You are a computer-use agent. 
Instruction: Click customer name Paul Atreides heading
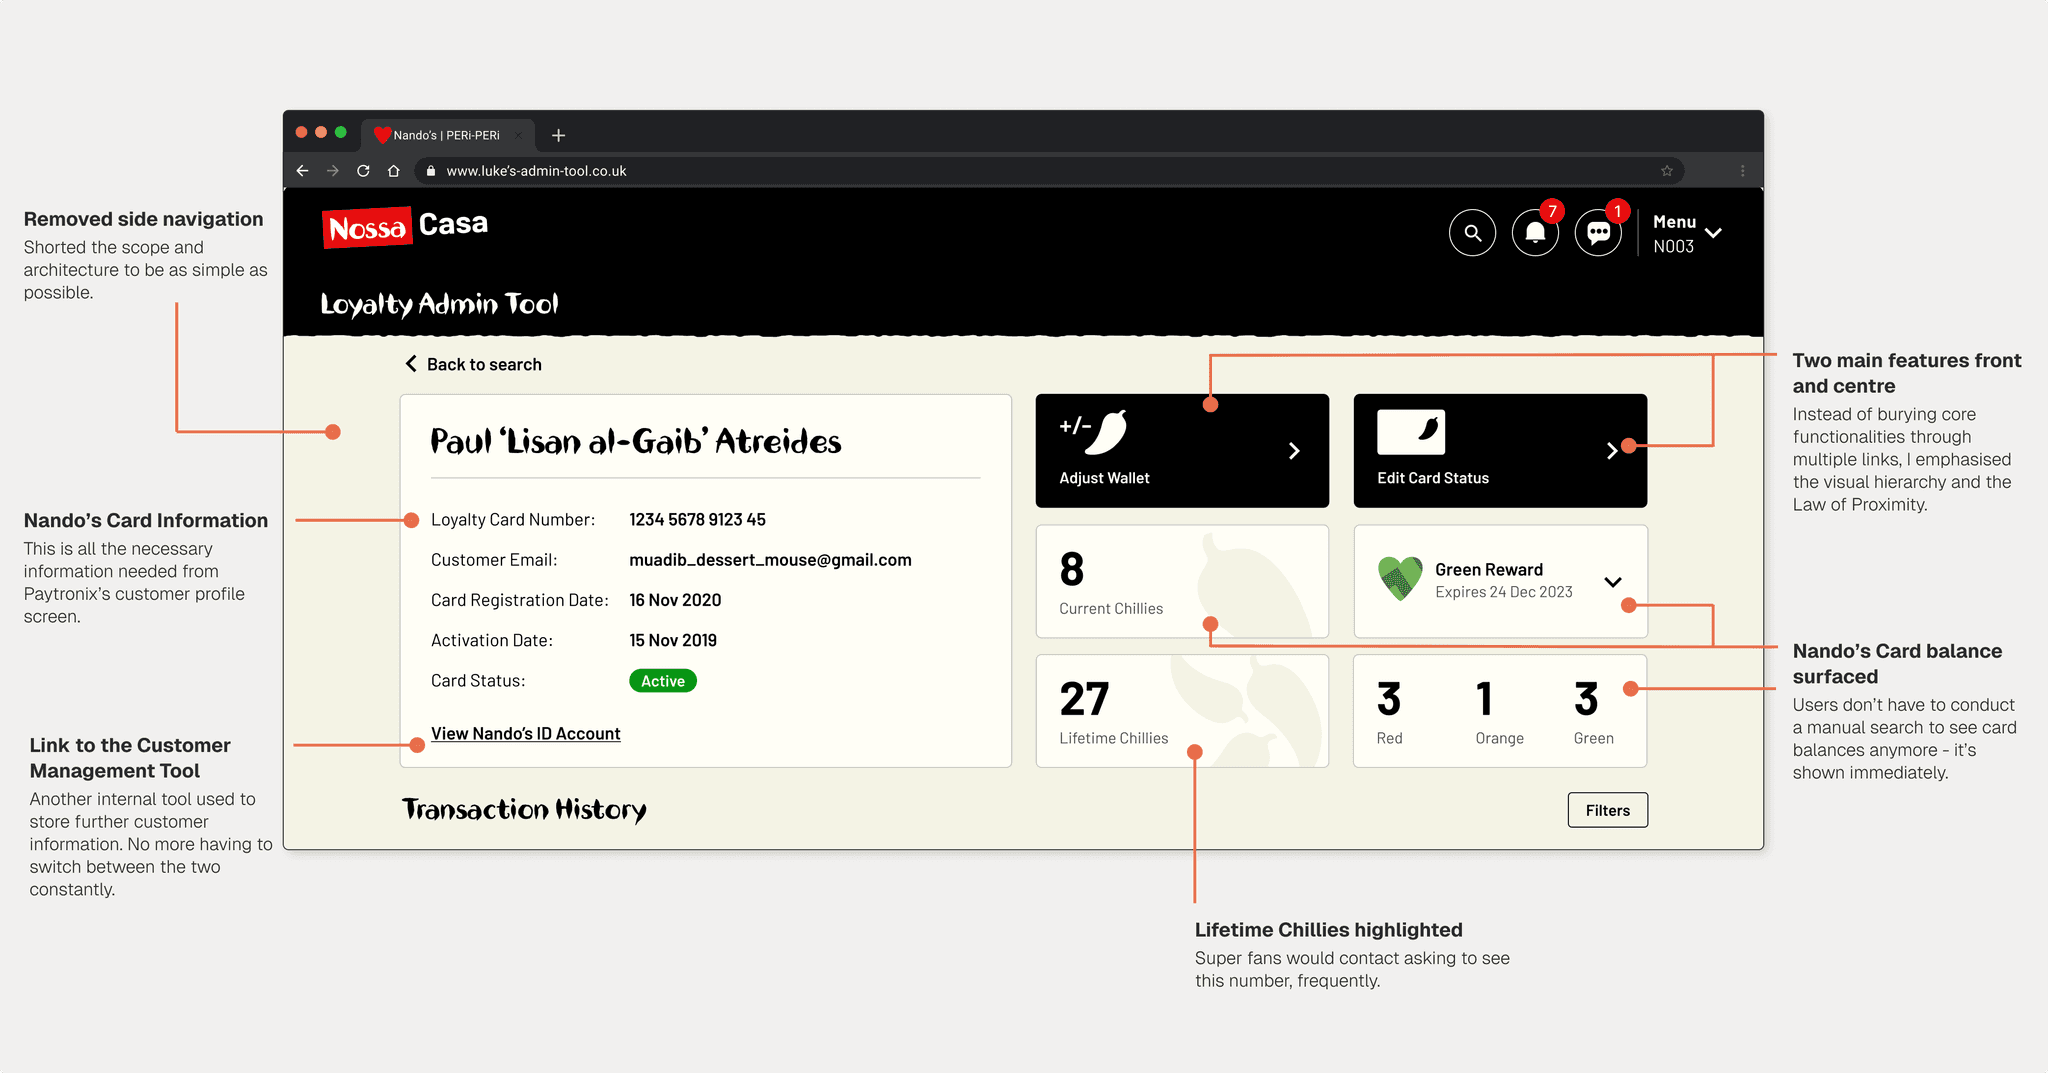[636, 441]
